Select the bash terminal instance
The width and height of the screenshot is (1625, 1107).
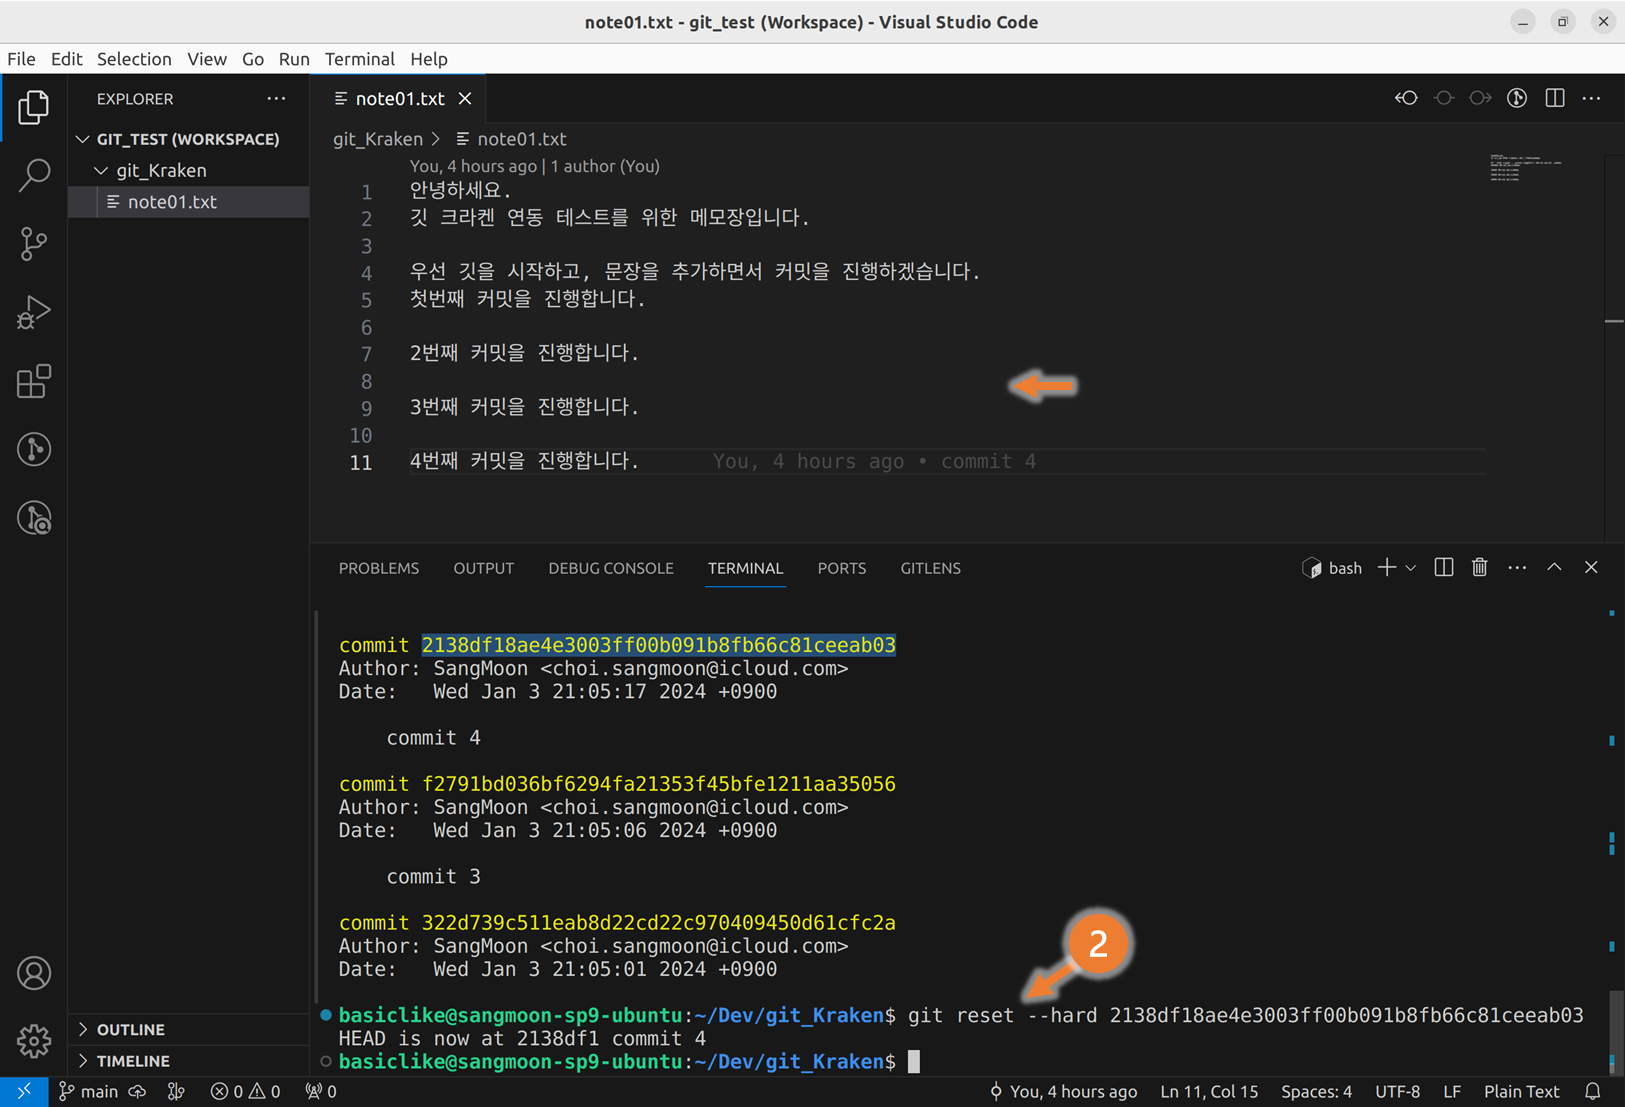pos(1332,568)
